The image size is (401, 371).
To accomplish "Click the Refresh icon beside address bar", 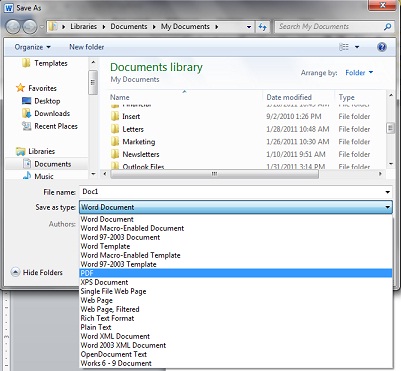I will [x=263, y=27].
